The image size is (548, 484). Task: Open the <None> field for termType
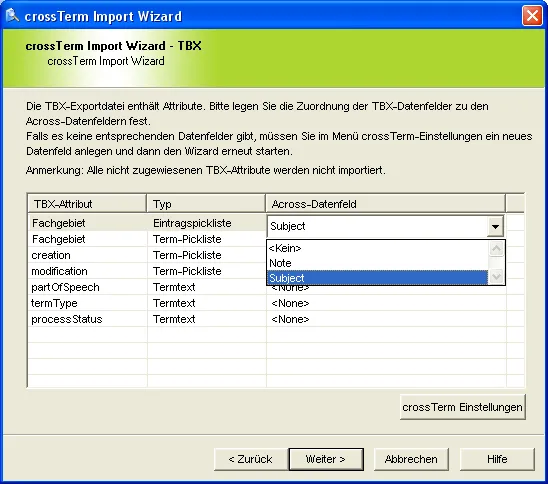pos(386,303)
